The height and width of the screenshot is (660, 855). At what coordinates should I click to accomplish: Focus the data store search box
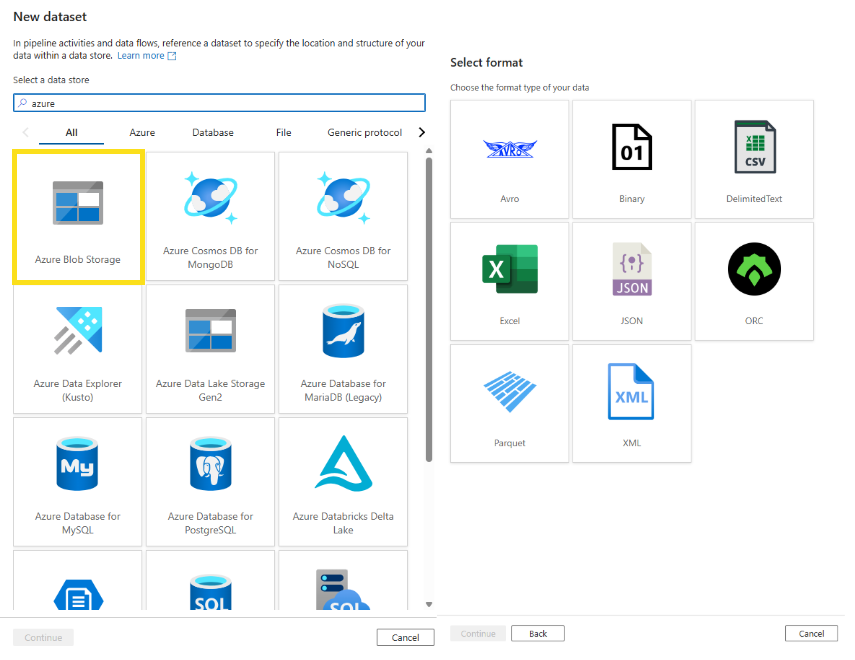point(219,103)
